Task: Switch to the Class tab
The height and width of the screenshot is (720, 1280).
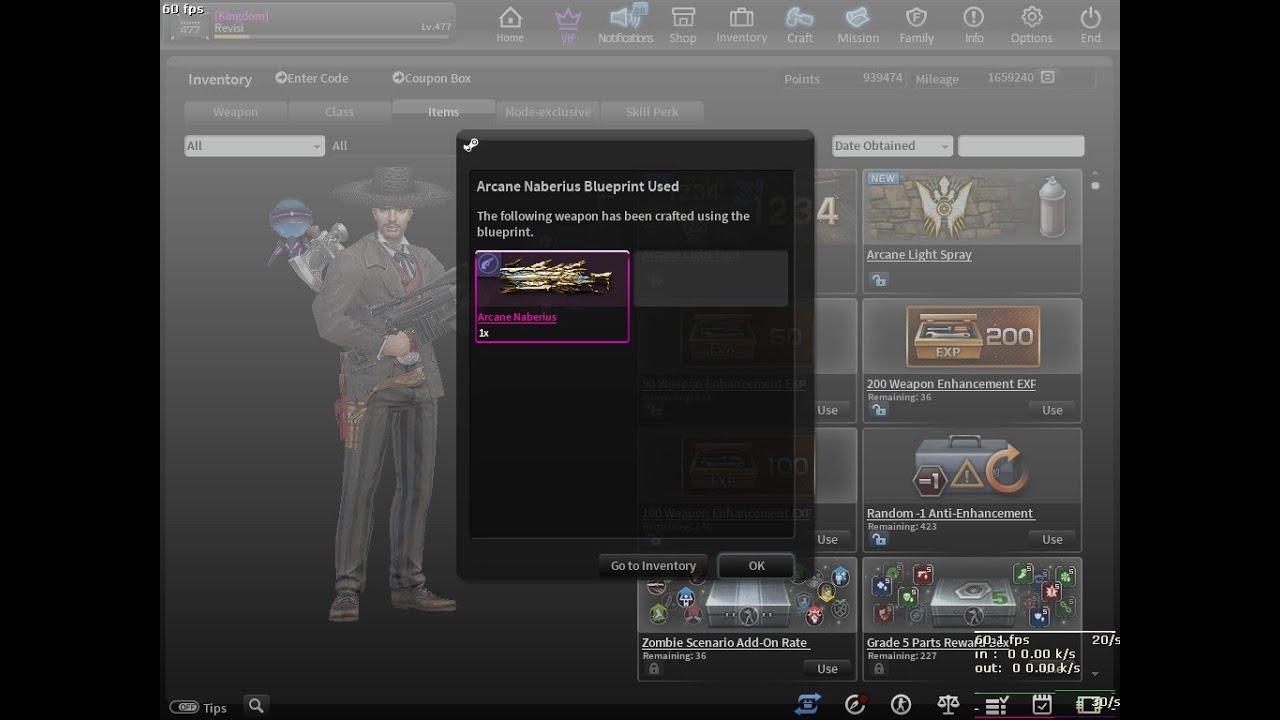Action: 339,112
